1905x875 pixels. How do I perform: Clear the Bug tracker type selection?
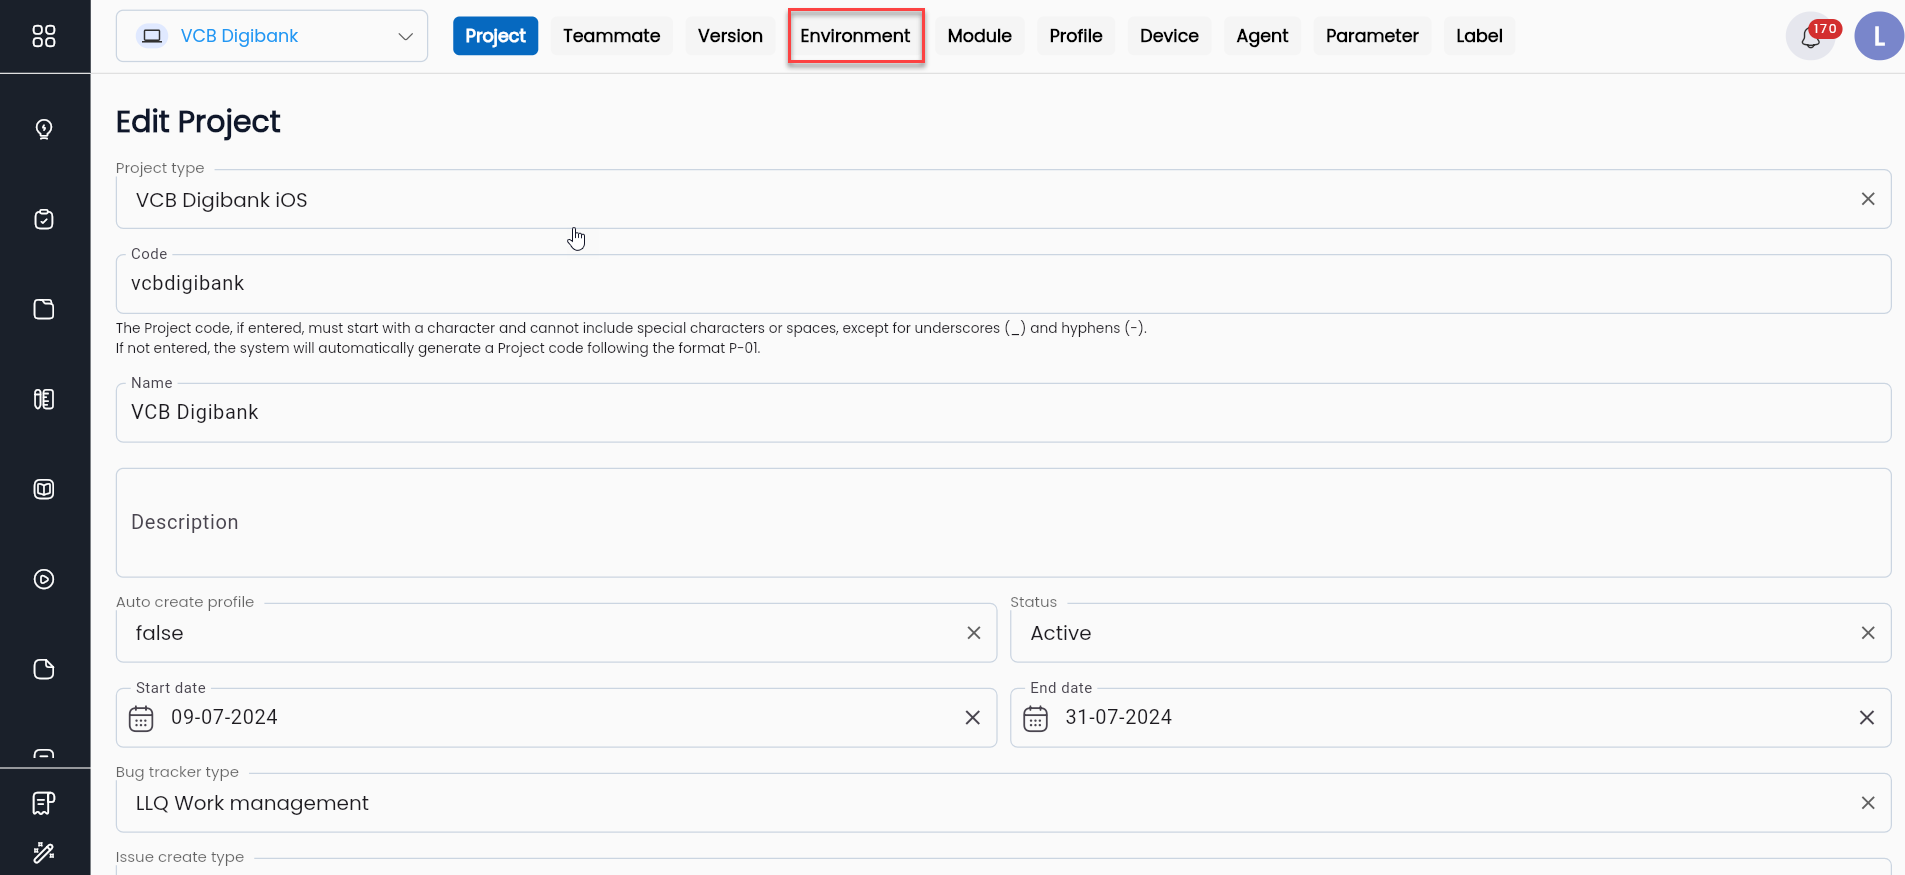(x=1867, y=803)
